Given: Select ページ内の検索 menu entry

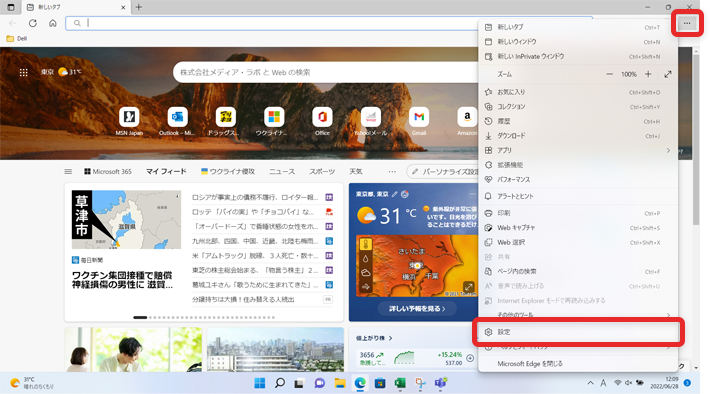Looking at the screenshot, I should [578, 271].
